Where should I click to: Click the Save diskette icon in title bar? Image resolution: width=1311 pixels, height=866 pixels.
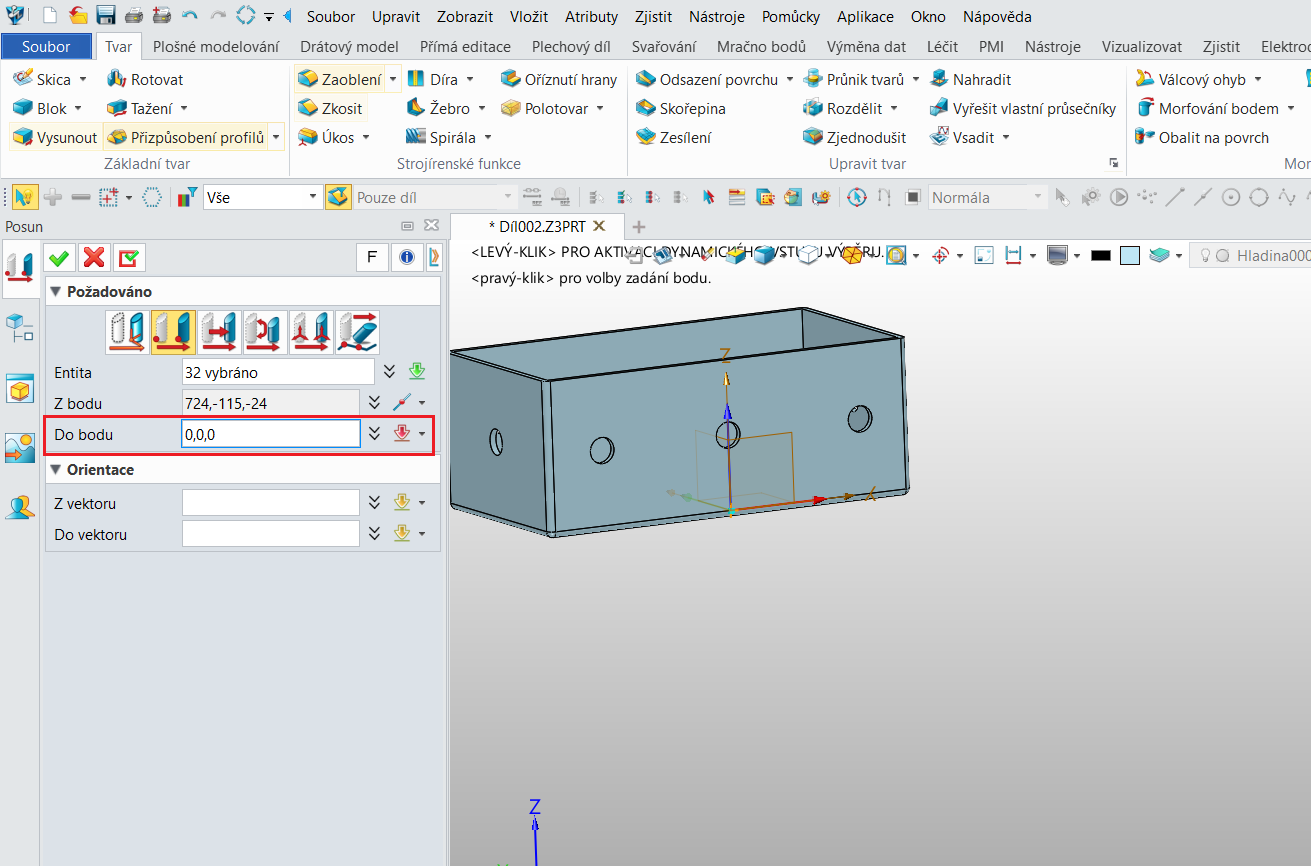(106, 16)
